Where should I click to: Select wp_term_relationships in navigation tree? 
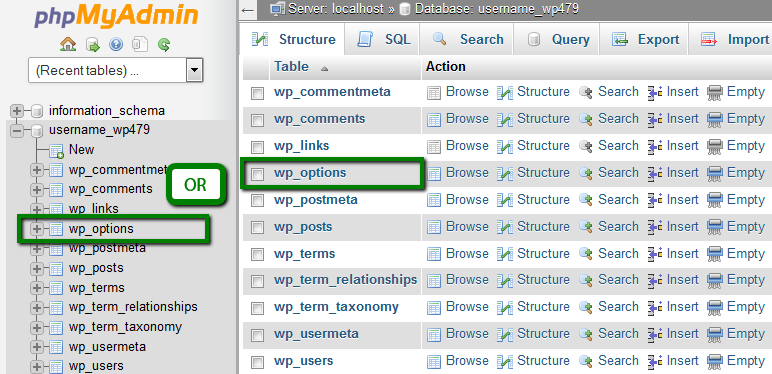coord(133,307)
